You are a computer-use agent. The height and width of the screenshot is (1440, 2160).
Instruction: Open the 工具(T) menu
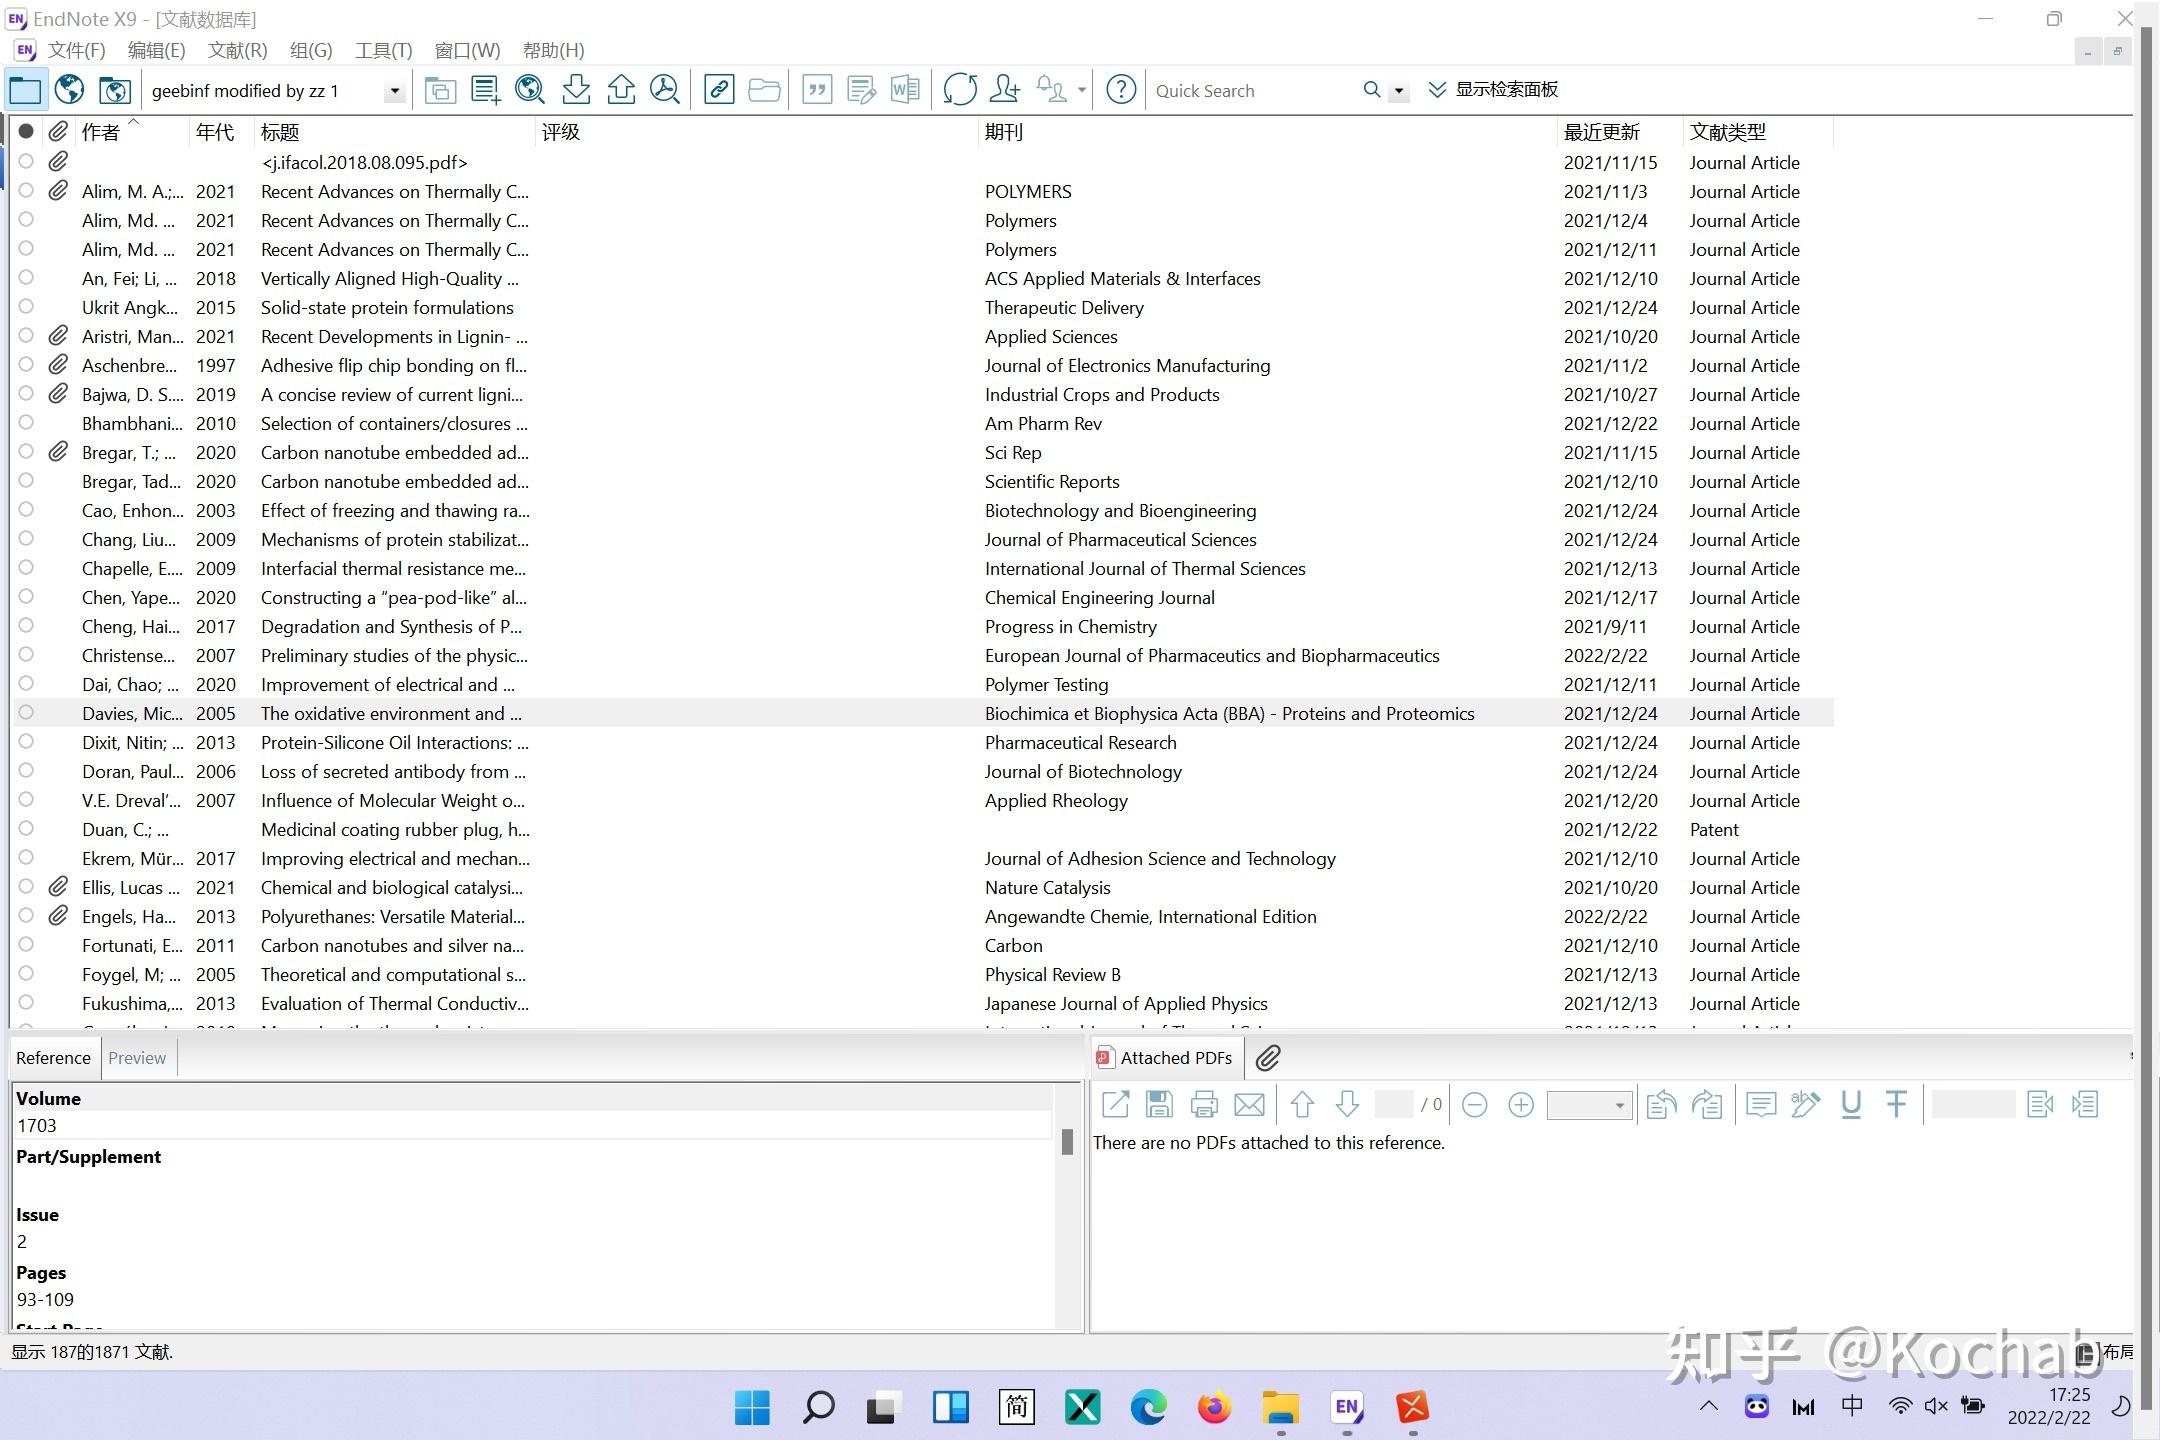pyautogui.click(x=383, y=50)
